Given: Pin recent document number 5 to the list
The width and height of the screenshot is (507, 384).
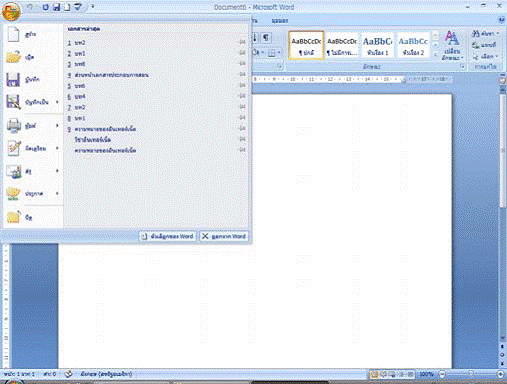Looking at the screenshot, I should coord(243,85).
